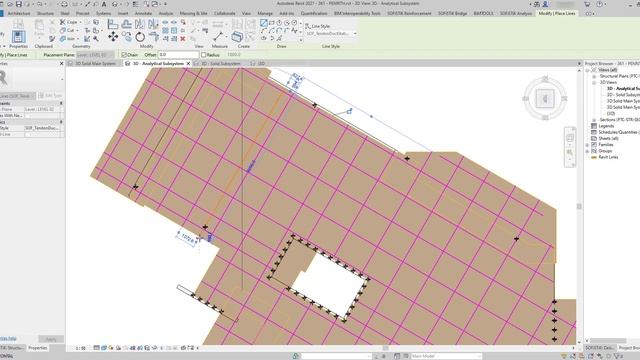Screen dimensions: 640x360
Task: Open the Collaborate ribbon tab
Action: point(224,13)
